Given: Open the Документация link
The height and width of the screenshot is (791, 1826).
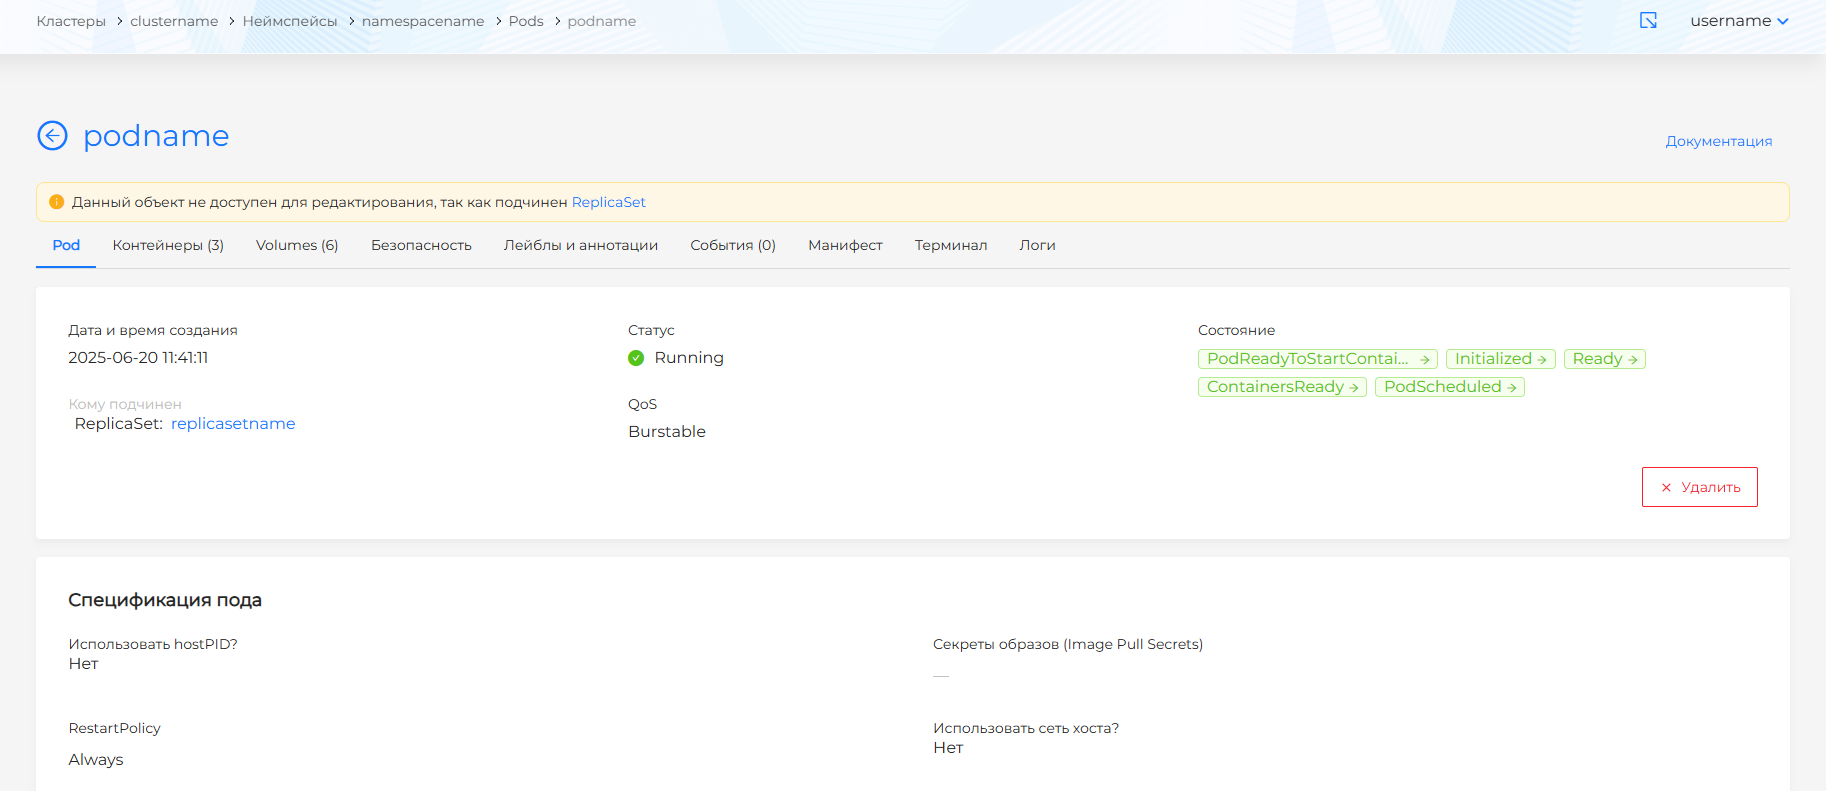Looking at the screenshot, I should tap(1718, 141).
